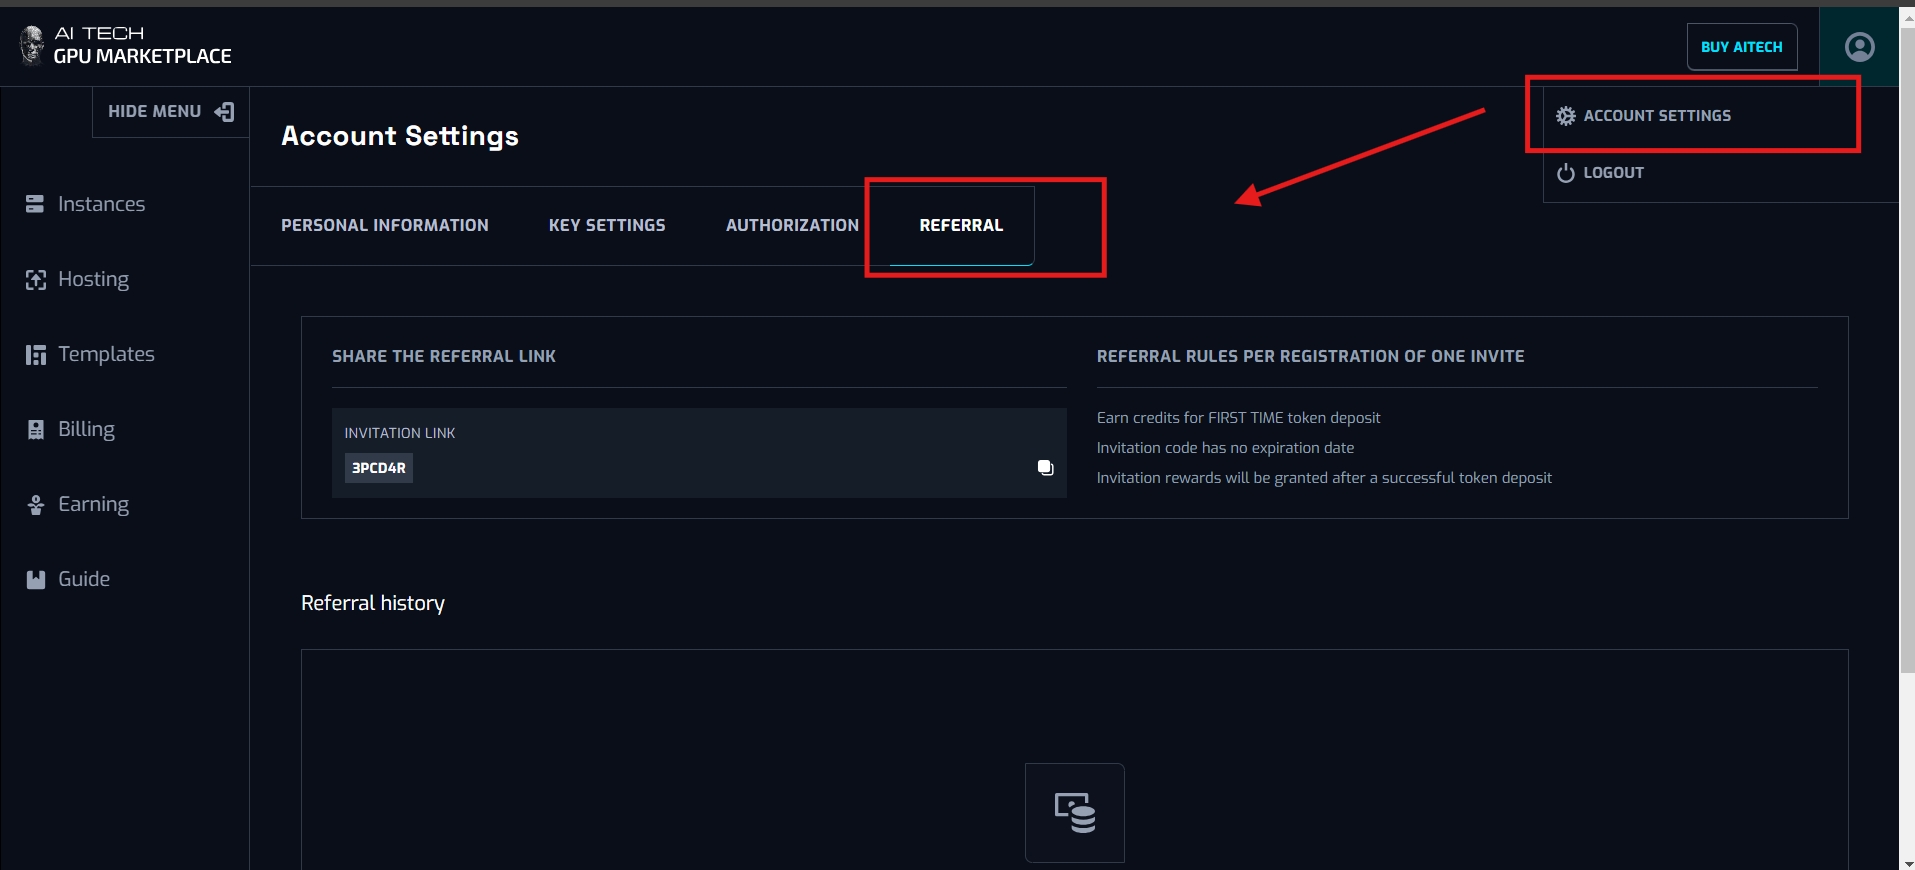Select the Authorization tab
The height and width of the screenshot is (870, 1915).
[x=792, y=226]
